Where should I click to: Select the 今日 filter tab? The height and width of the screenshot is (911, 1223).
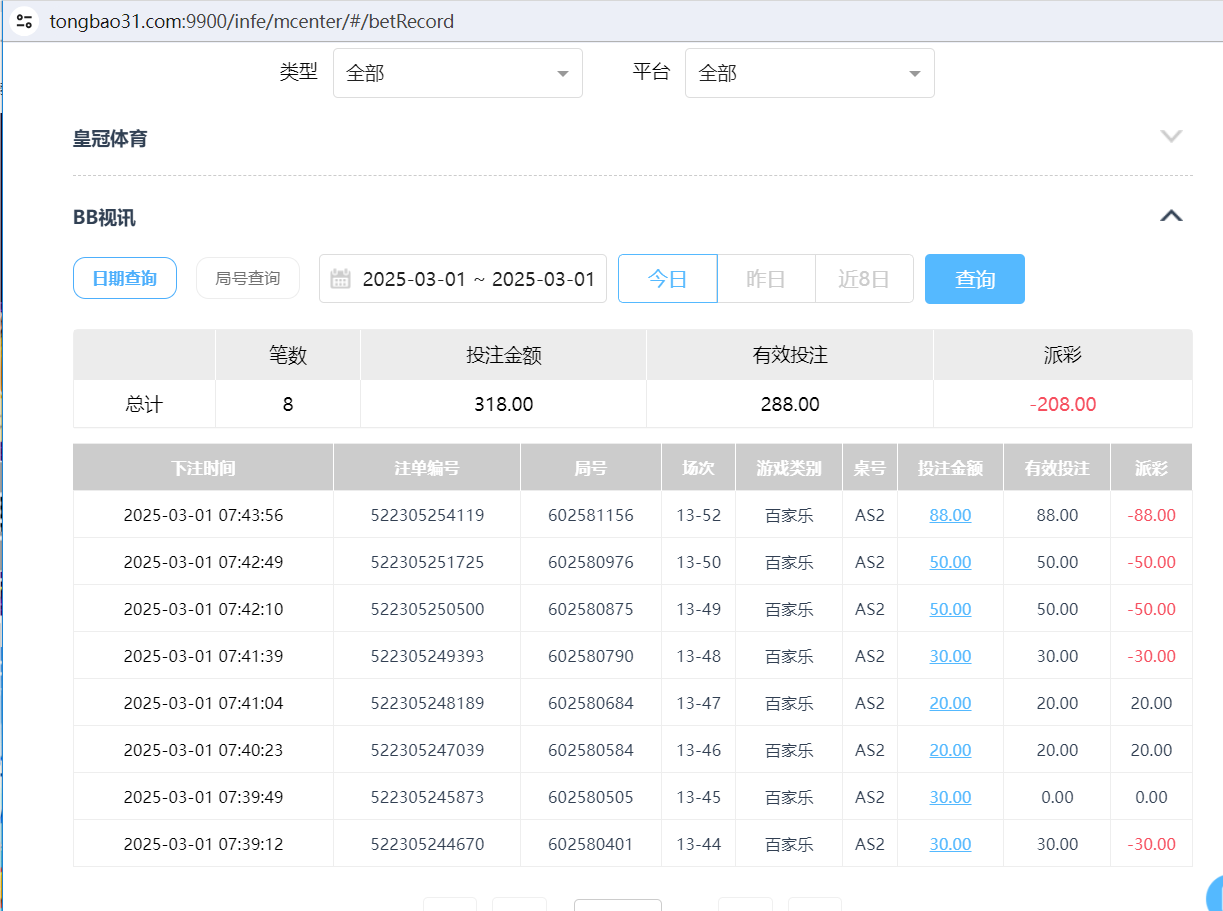pyautogui.click(x=667, y=278)
